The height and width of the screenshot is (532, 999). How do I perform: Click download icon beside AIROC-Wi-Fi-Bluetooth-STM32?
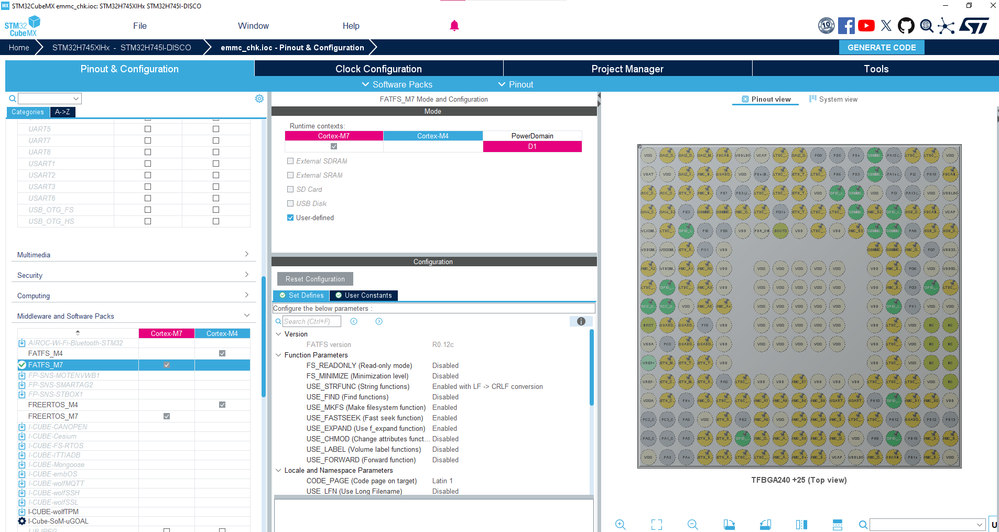[x=22, y=343]
